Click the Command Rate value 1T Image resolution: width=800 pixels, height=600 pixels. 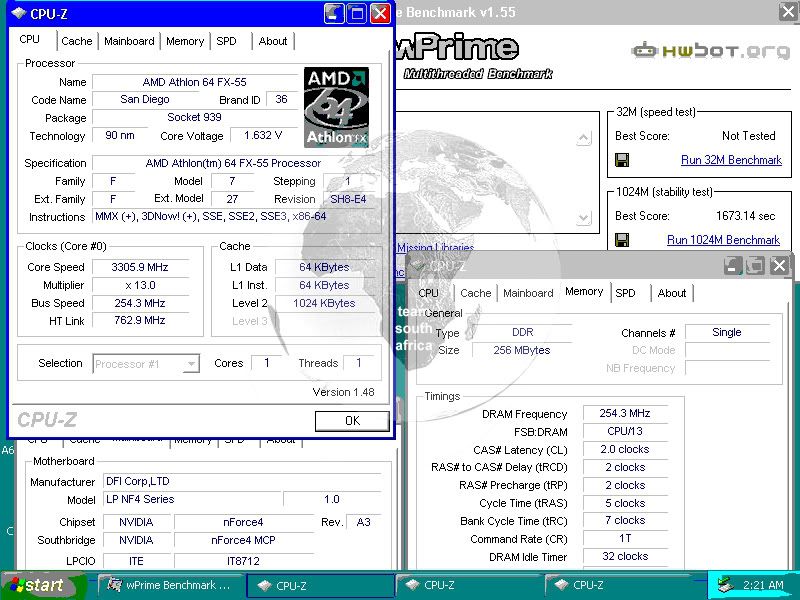click(625, 538)
